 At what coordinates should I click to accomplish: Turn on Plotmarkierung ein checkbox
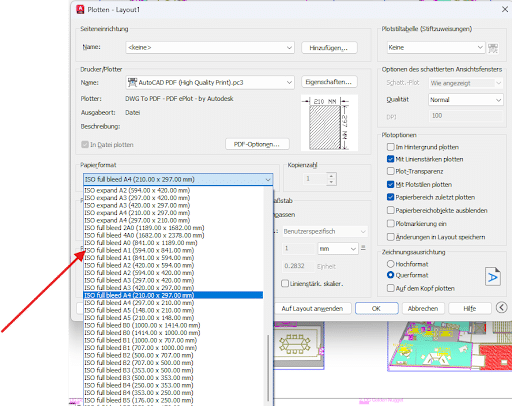point(390,223)
